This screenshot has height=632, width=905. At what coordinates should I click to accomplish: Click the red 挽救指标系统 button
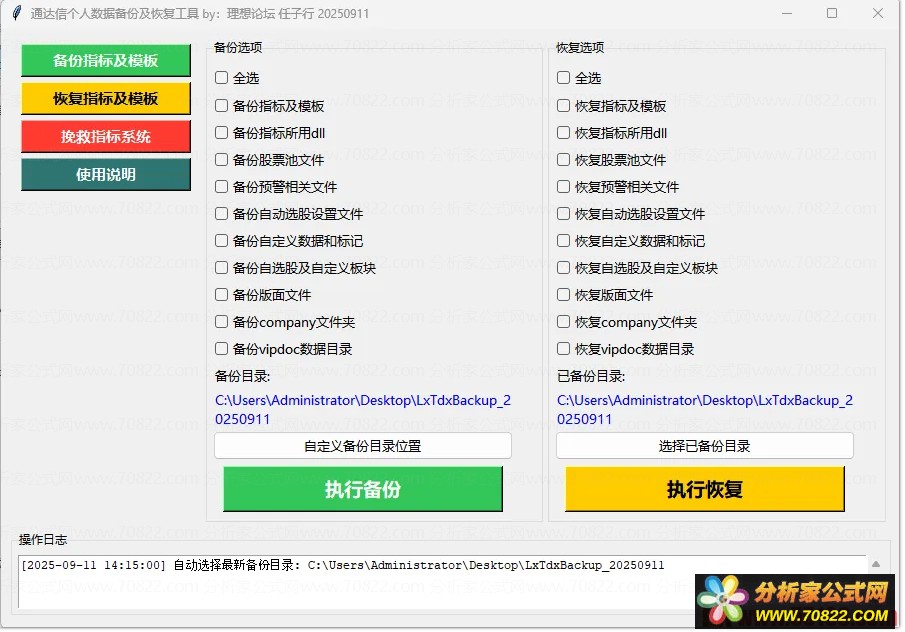106,137
